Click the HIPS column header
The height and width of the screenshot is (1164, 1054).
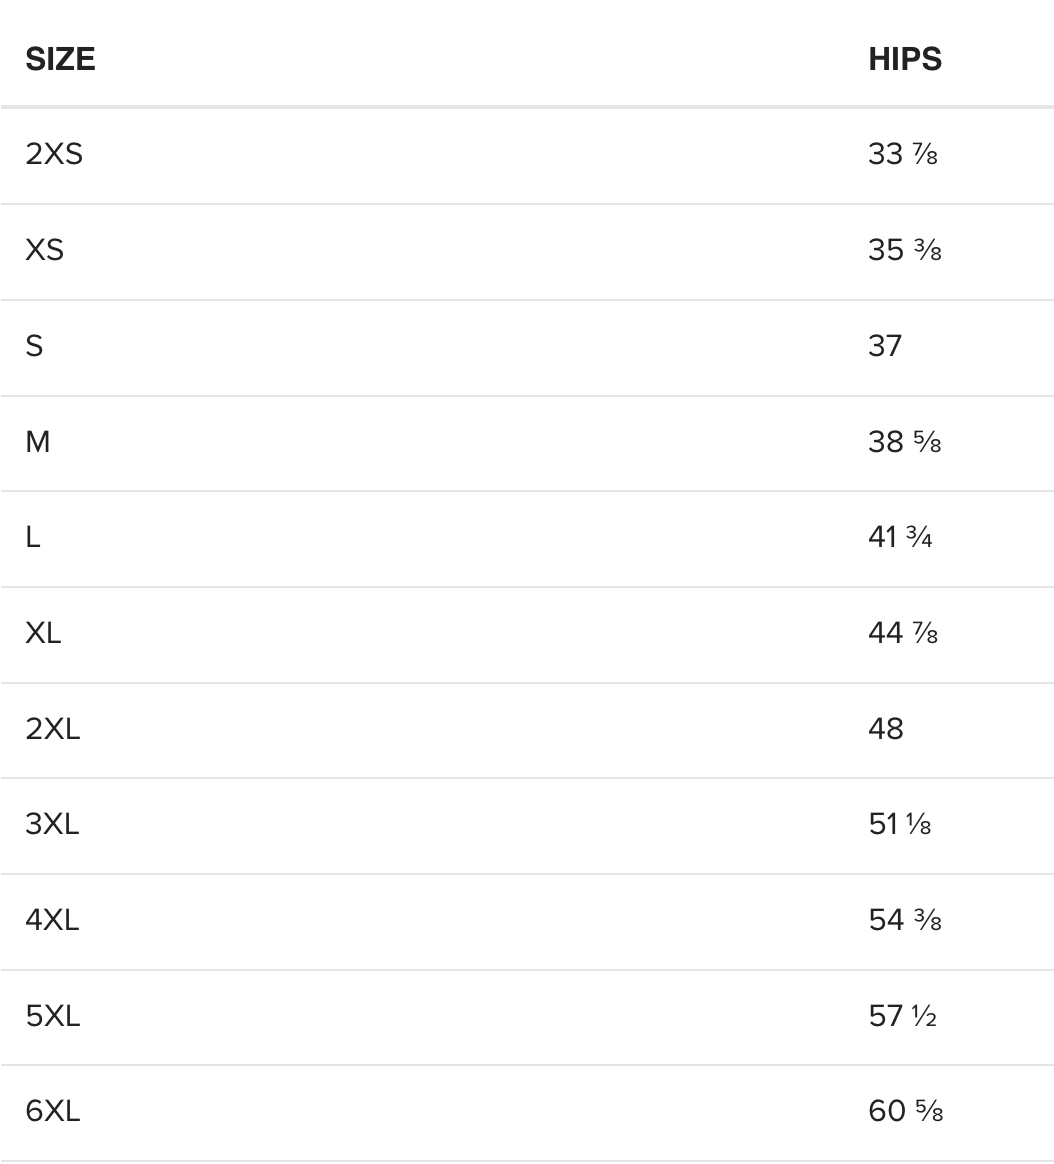(905, 59)
